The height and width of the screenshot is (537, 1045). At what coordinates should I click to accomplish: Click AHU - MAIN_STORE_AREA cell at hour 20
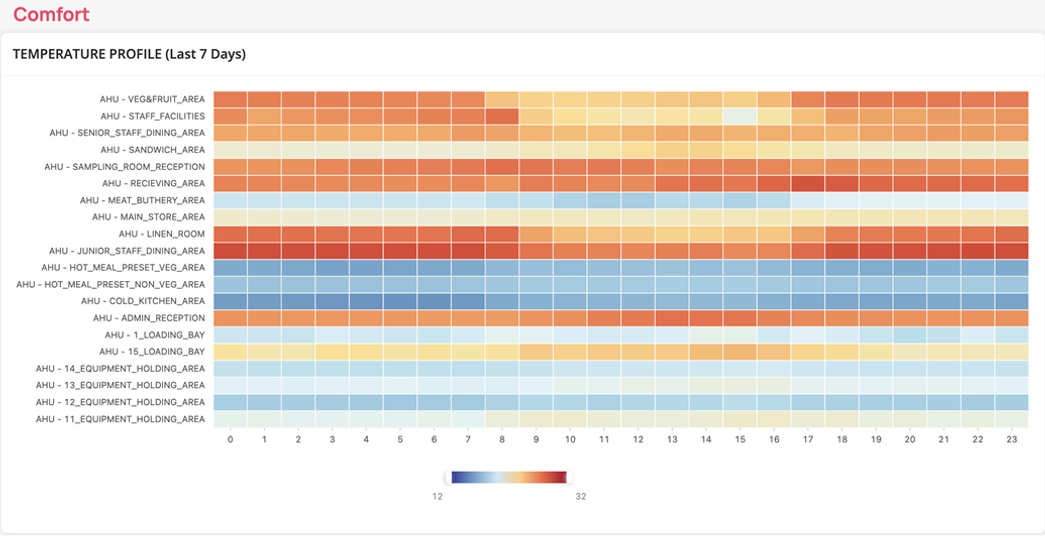(x=909, y=217)
